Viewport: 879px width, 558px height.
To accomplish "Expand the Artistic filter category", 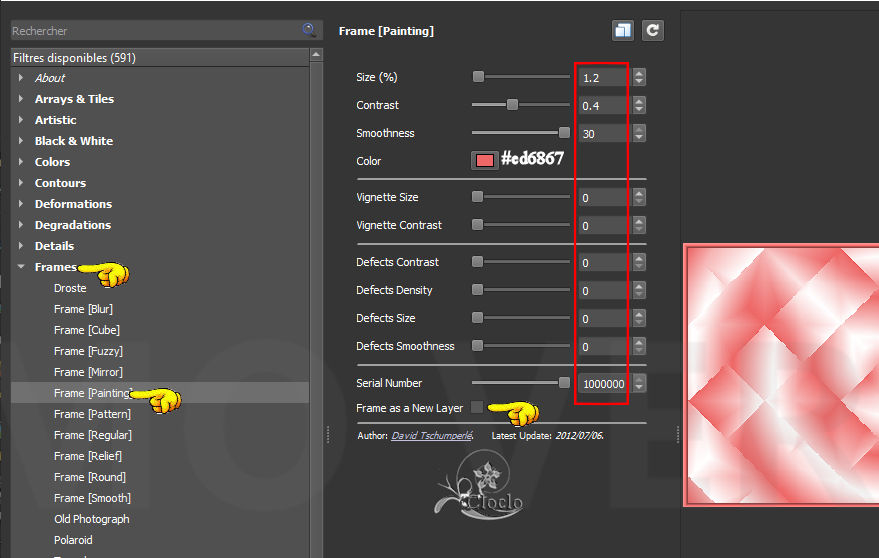I will pos(20,120).
